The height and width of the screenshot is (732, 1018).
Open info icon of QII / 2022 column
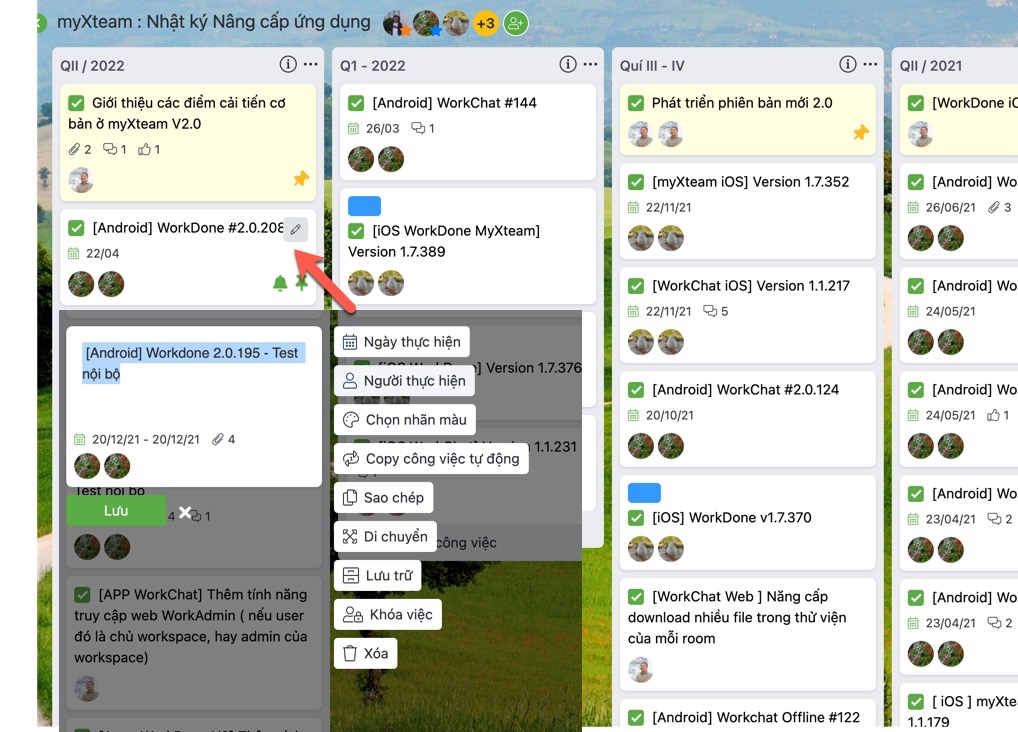point(287,65)
